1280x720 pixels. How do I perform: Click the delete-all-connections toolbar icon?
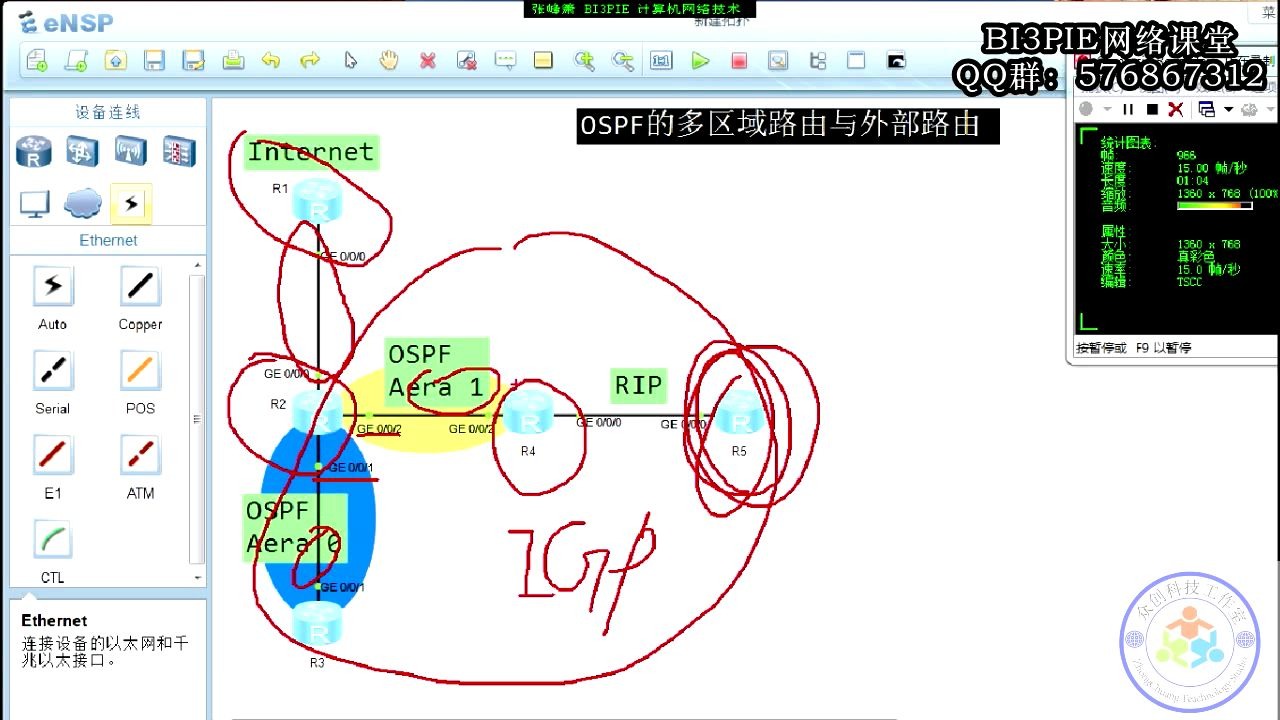click(466, 61)
